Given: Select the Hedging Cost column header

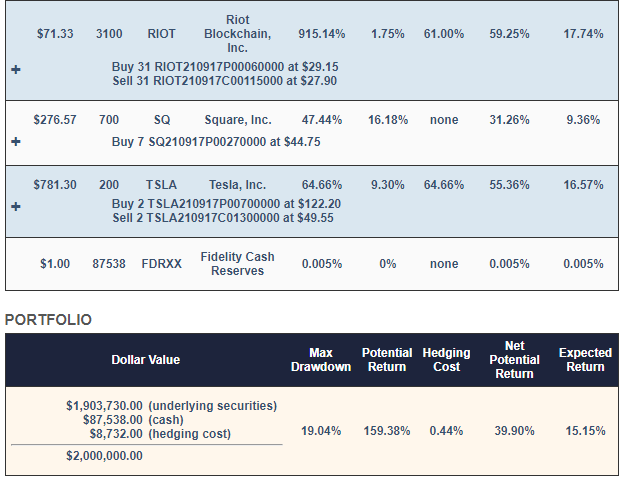Looking at the screenshot, I should pyautogui.click(x=446, y=360).
